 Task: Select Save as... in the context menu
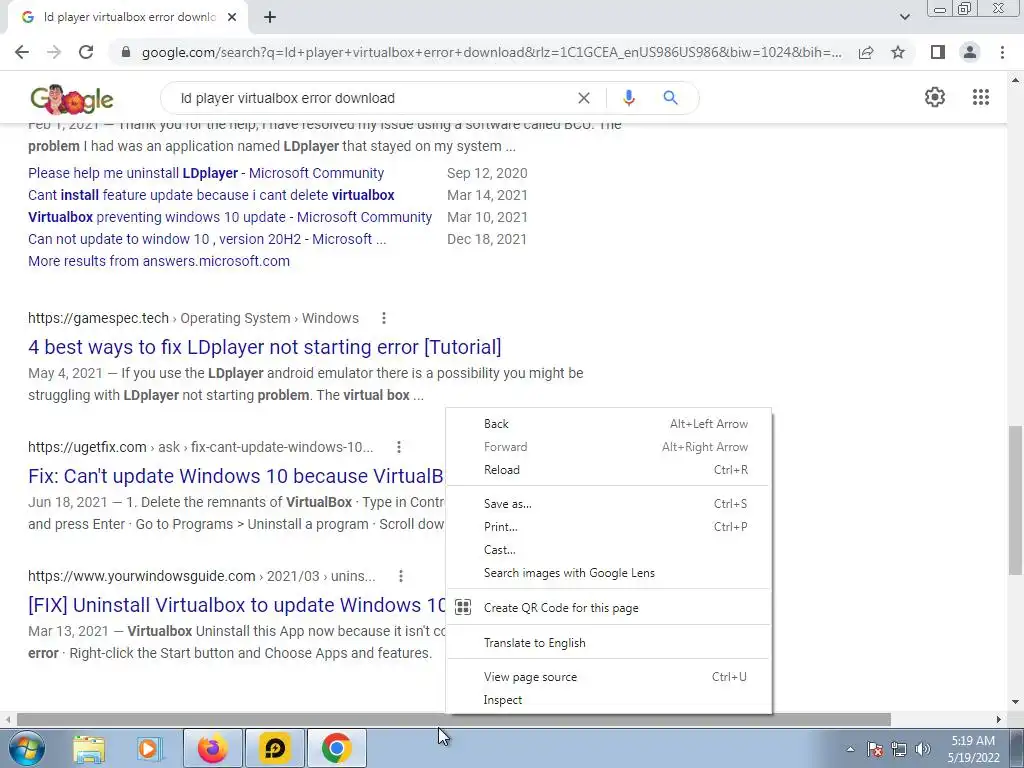click(x=609, y=504)
